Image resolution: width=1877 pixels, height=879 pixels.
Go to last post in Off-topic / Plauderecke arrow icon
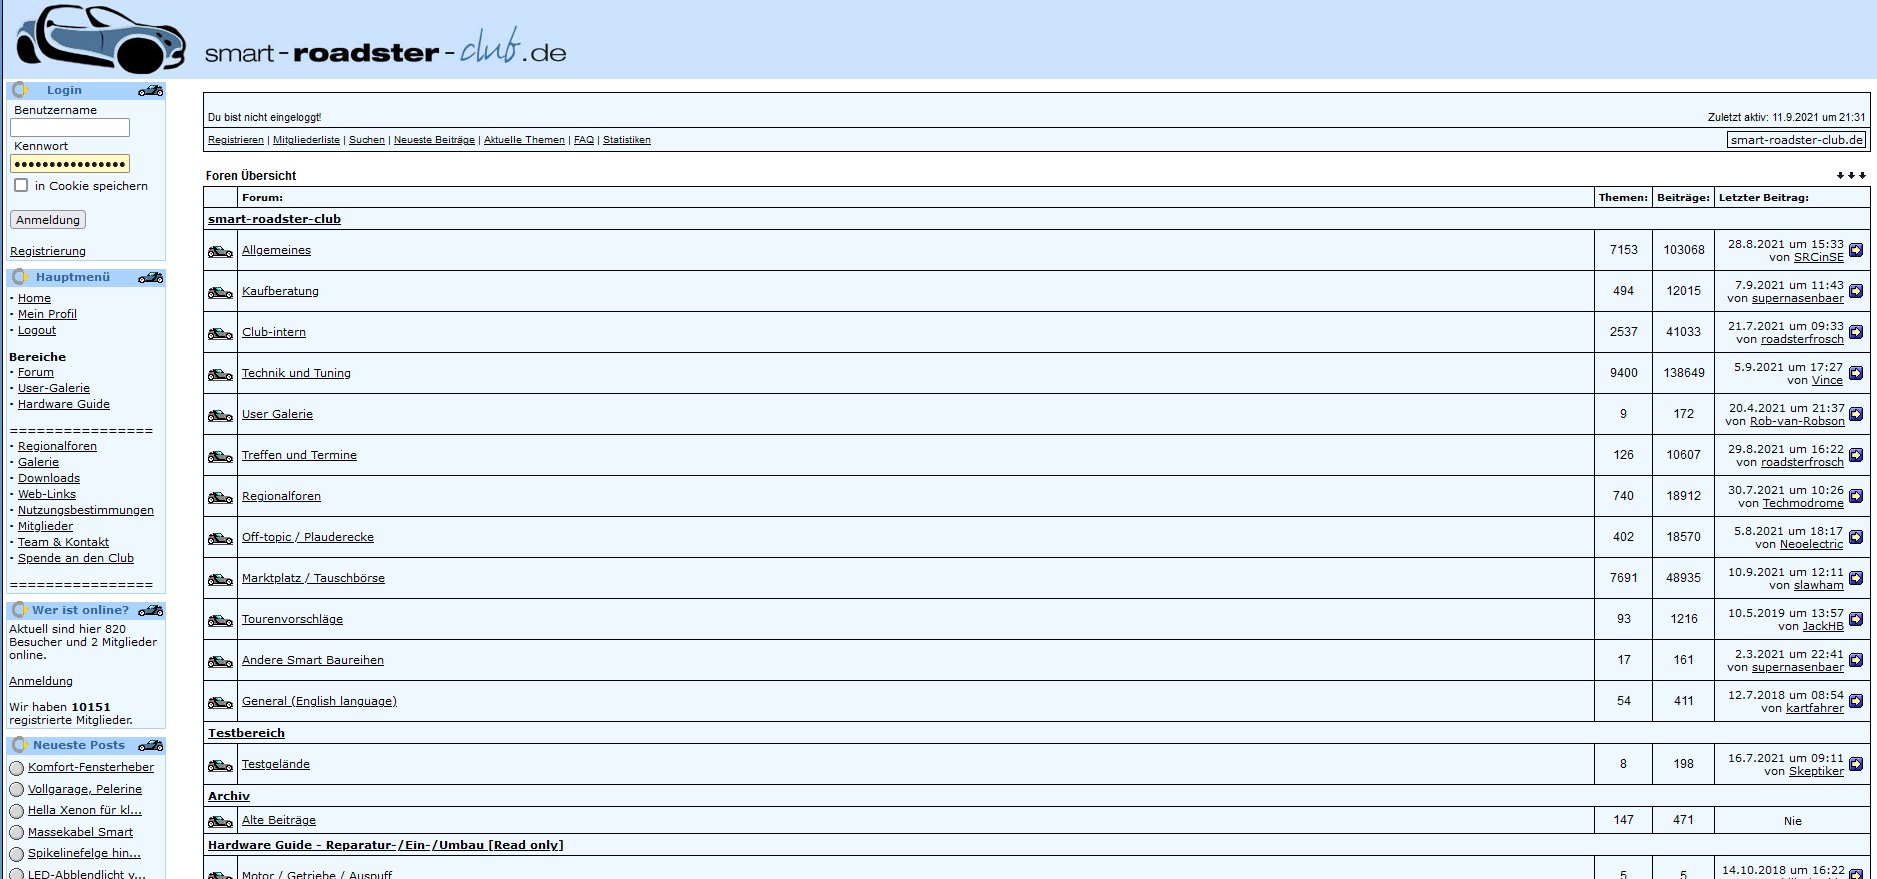1856,537
